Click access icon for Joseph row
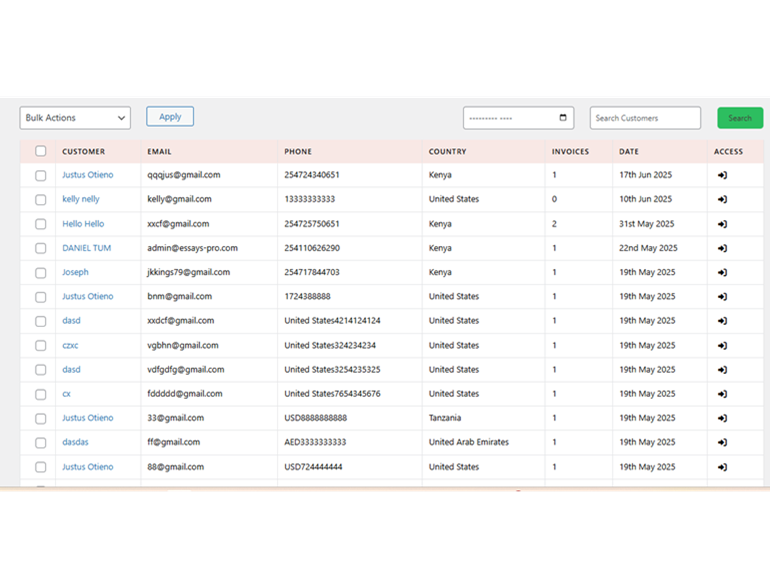 tap(722, 272)
